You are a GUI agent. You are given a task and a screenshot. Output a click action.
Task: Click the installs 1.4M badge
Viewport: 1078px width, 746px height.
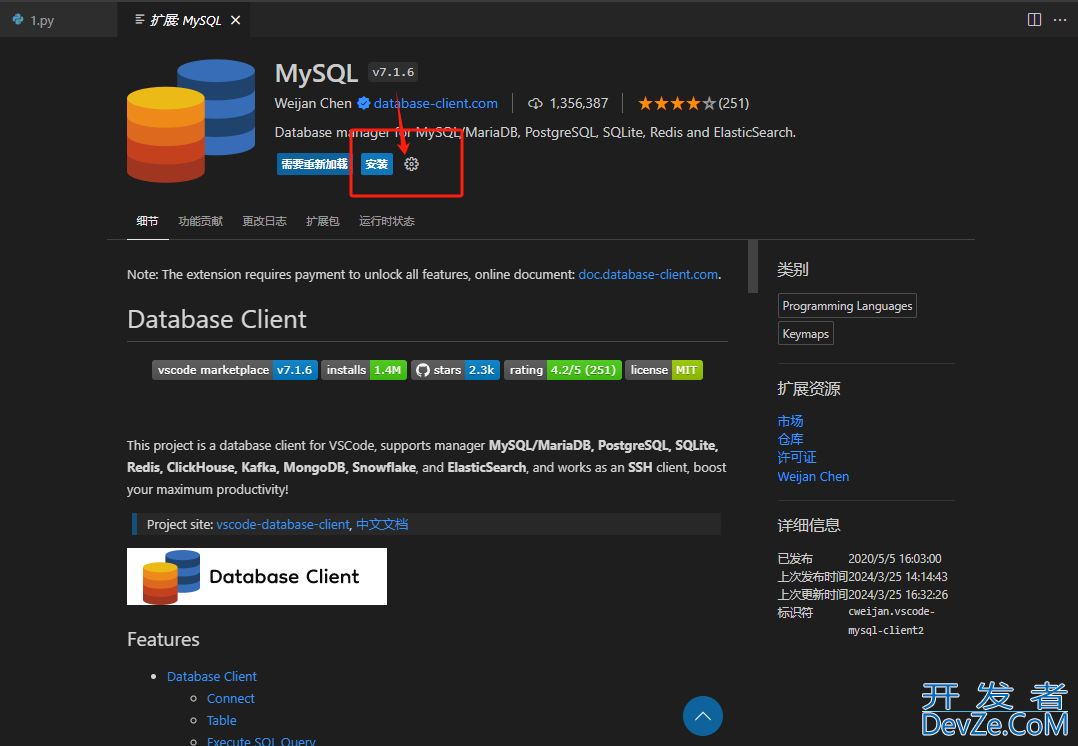pos(364,370)
